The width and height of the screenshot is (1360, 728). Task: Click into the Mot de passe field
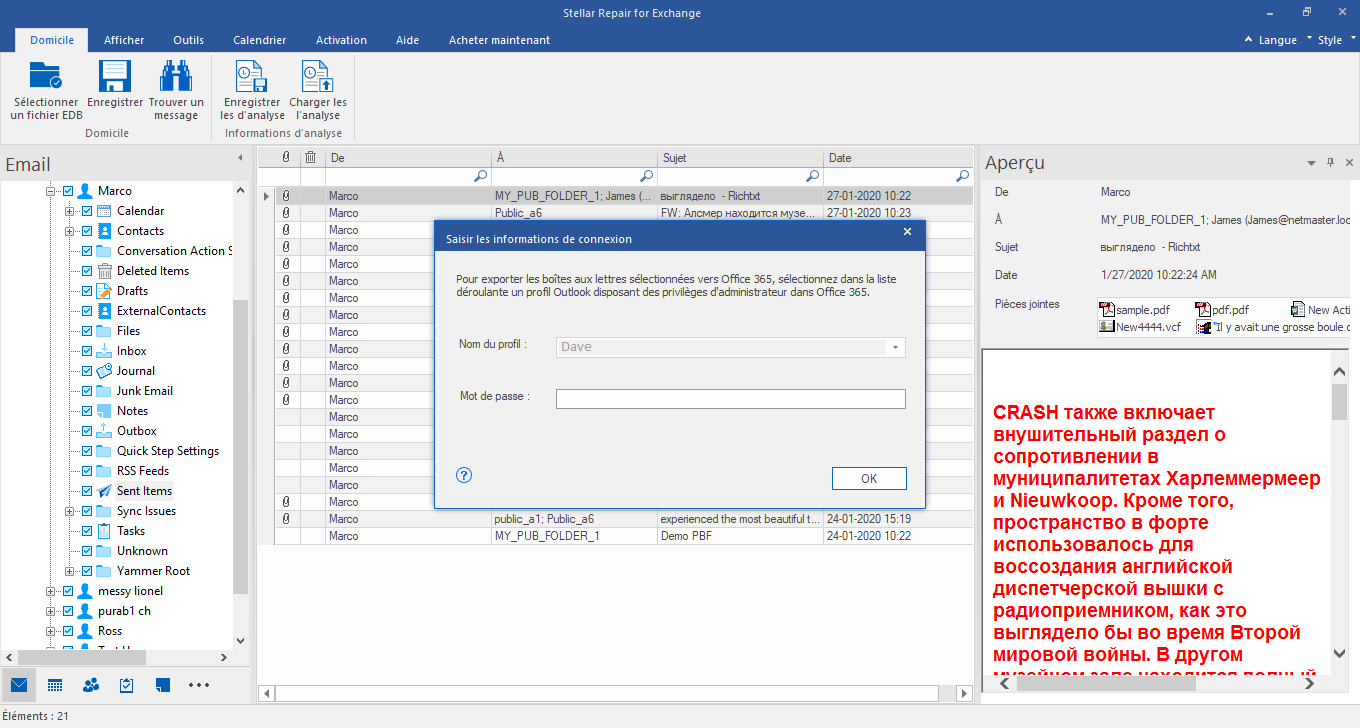tap(730, 399)
